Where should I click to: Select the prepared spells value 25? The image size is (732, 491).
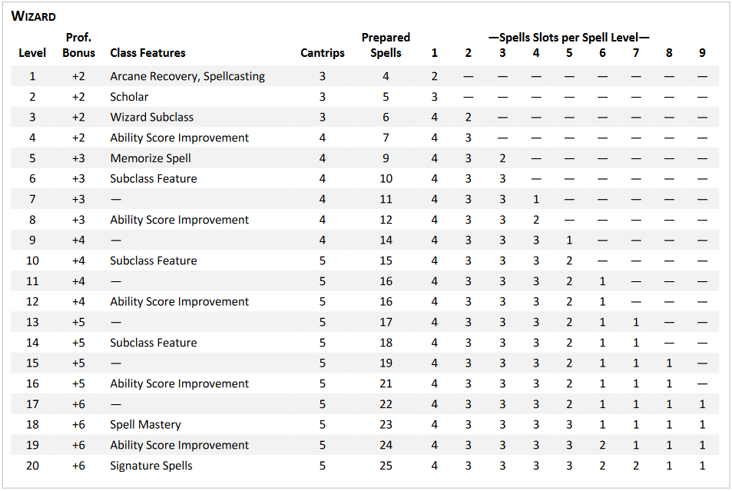tap(385, 466)
